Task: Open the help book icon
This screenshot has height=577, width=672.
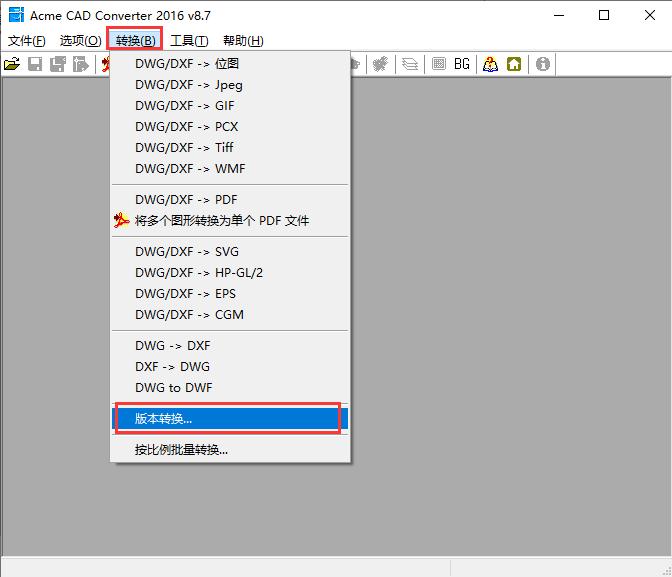Action: (490, 64)
